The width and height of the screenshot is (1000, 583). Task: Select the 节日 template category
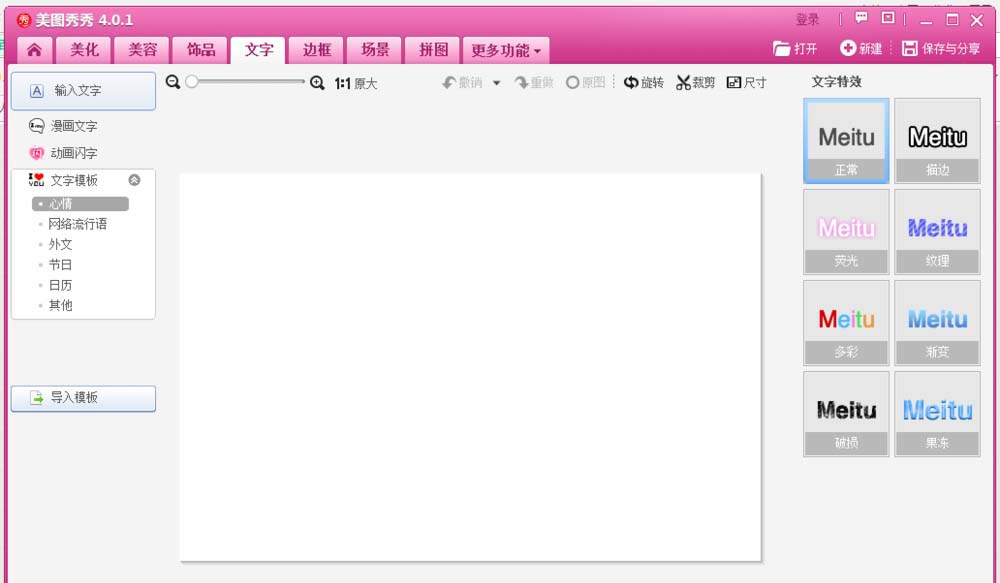coord(61,265)
